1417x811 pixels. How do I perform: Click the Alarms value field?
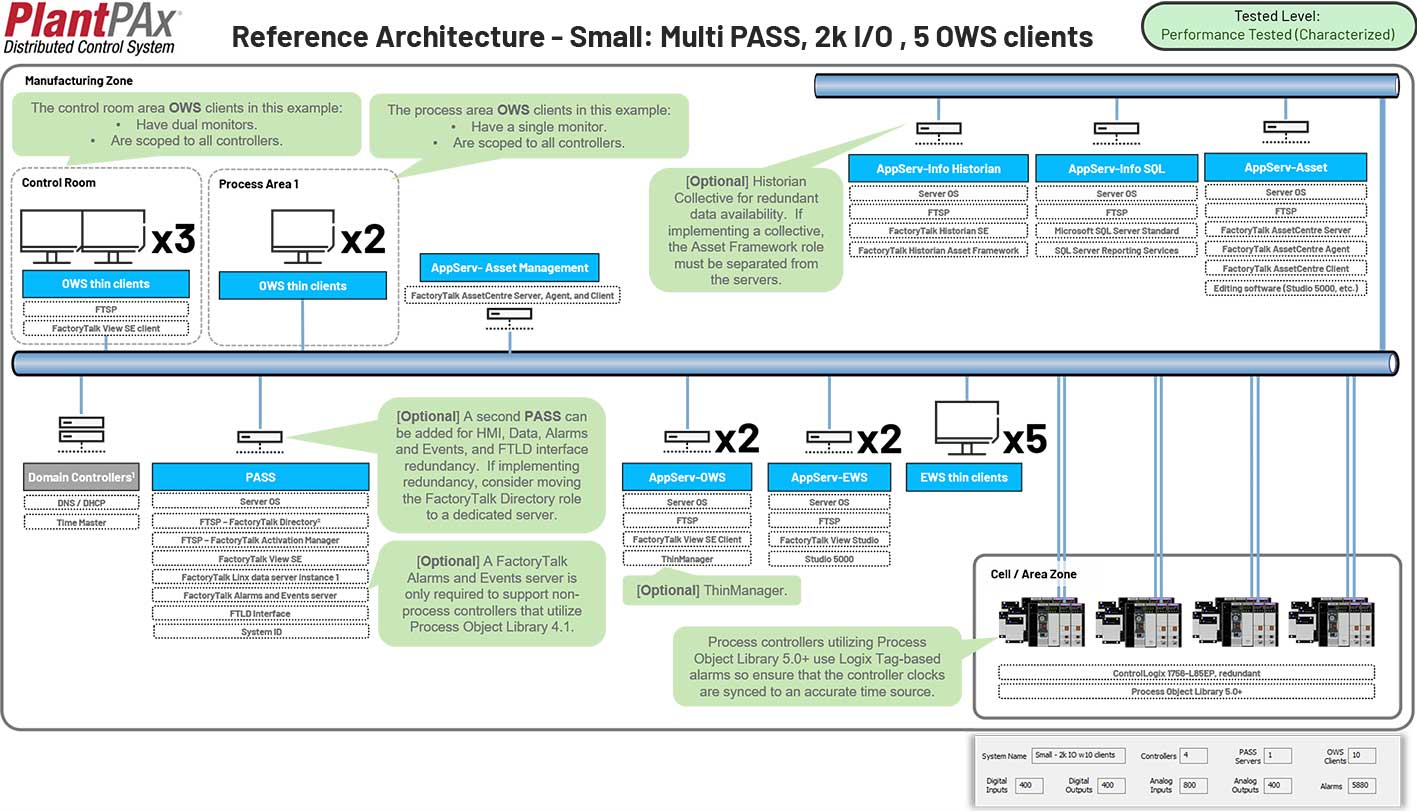click(1362, 786)
